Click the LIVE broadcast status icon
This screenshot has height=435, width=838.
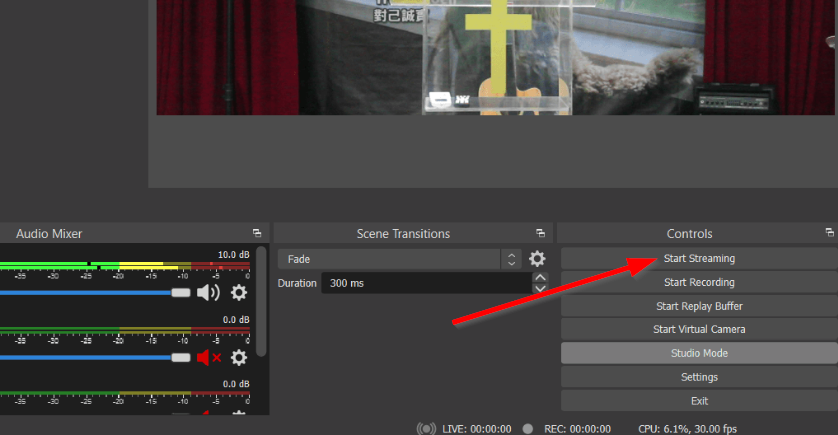coord(426,428)
